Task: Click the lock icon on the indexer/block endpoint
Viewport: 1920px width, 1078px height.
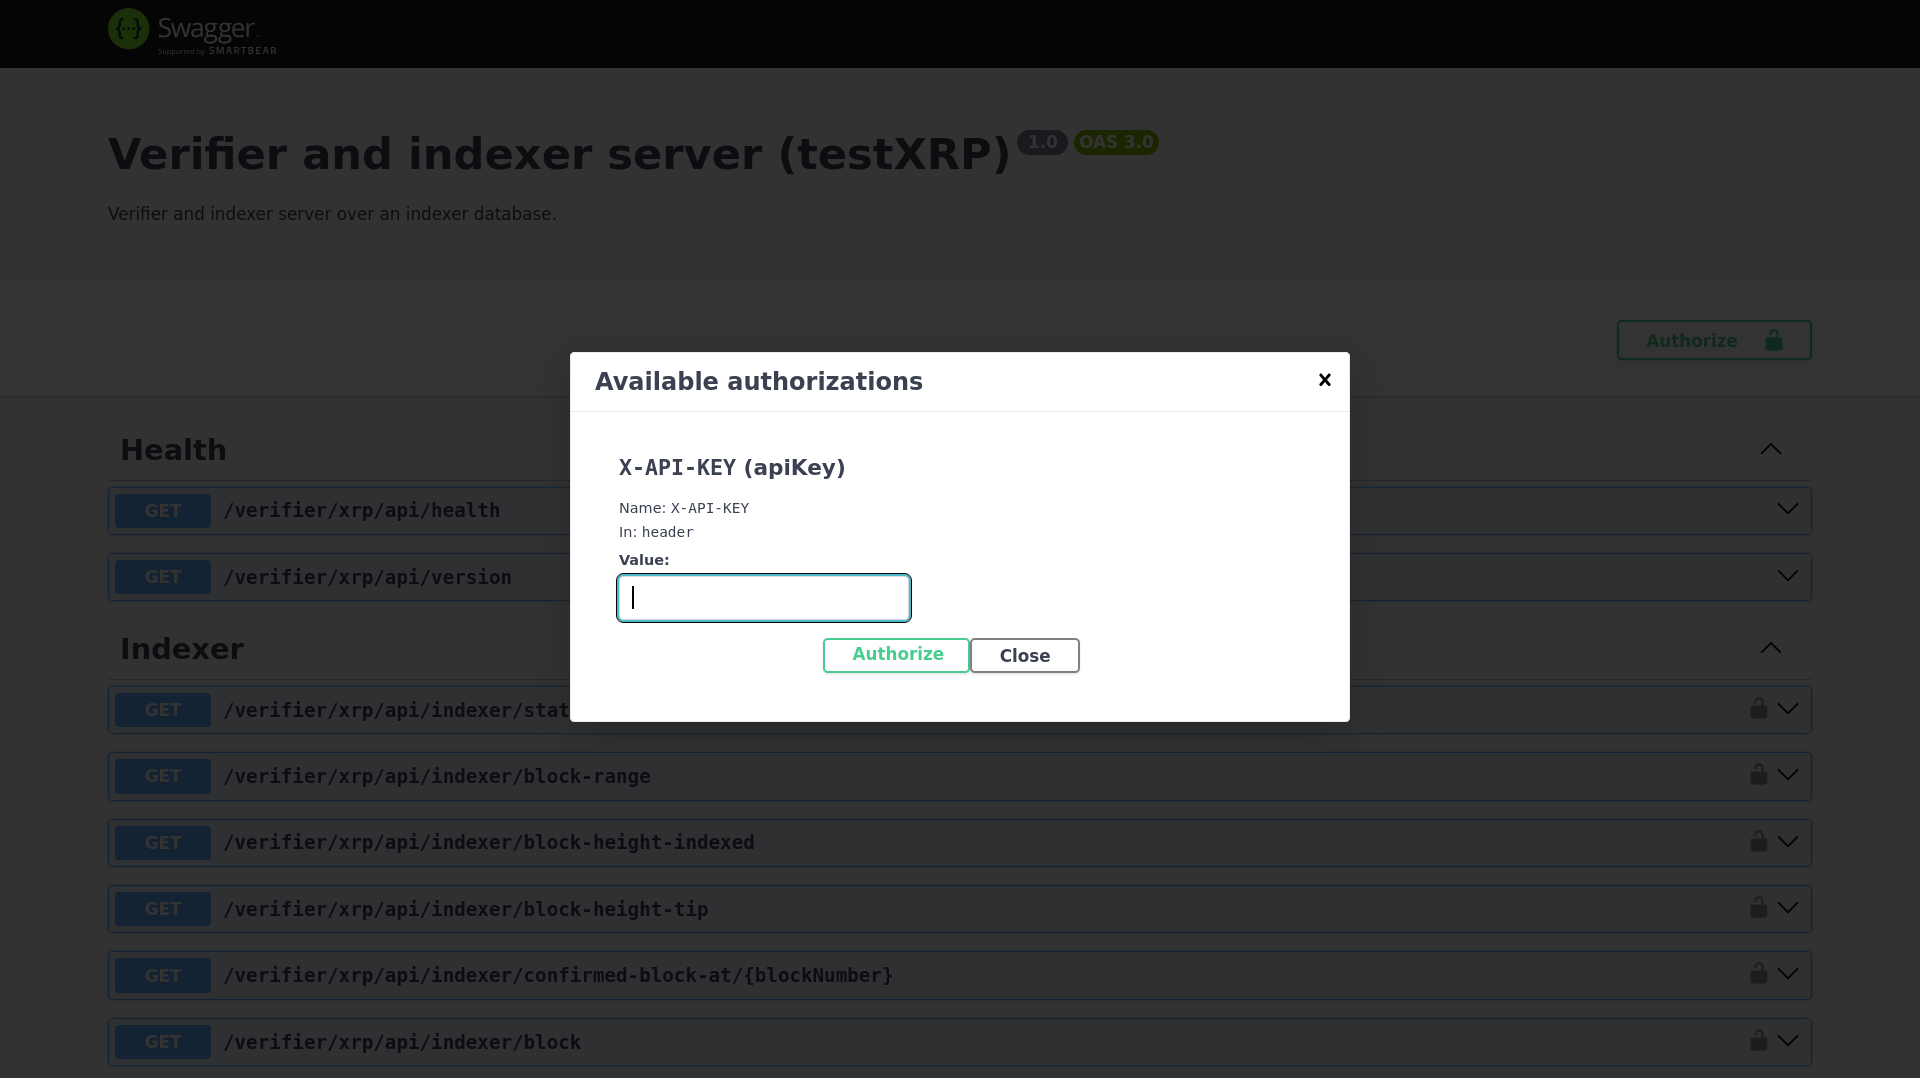Action: (x=1758, y=1040)
